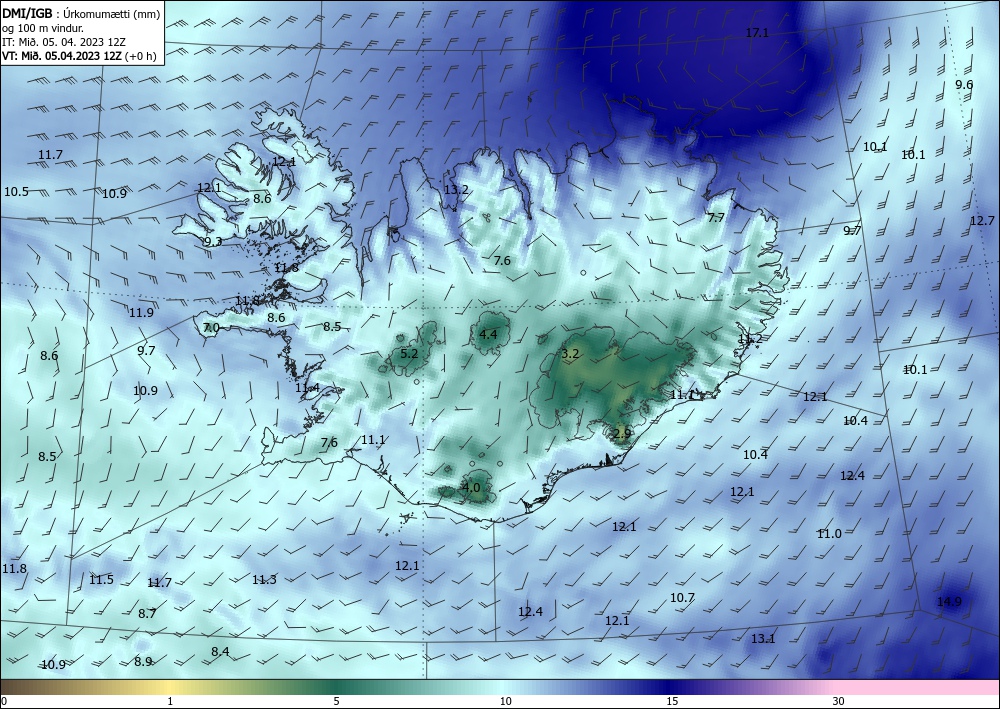The image size is (1000, 709).
Task: Click the 3.2 value on the large glacier
Action: point(570,353)
